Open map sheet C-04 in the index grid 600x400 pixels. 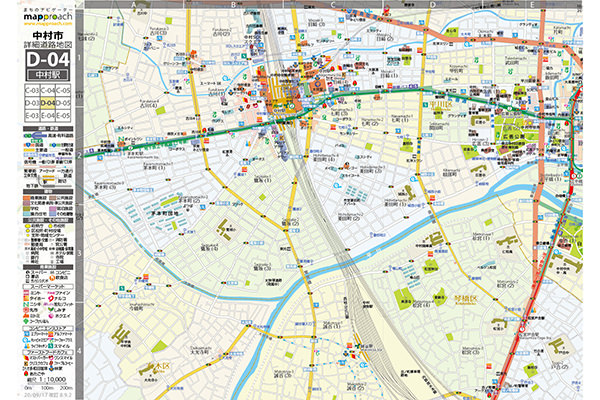click(48, 90)
